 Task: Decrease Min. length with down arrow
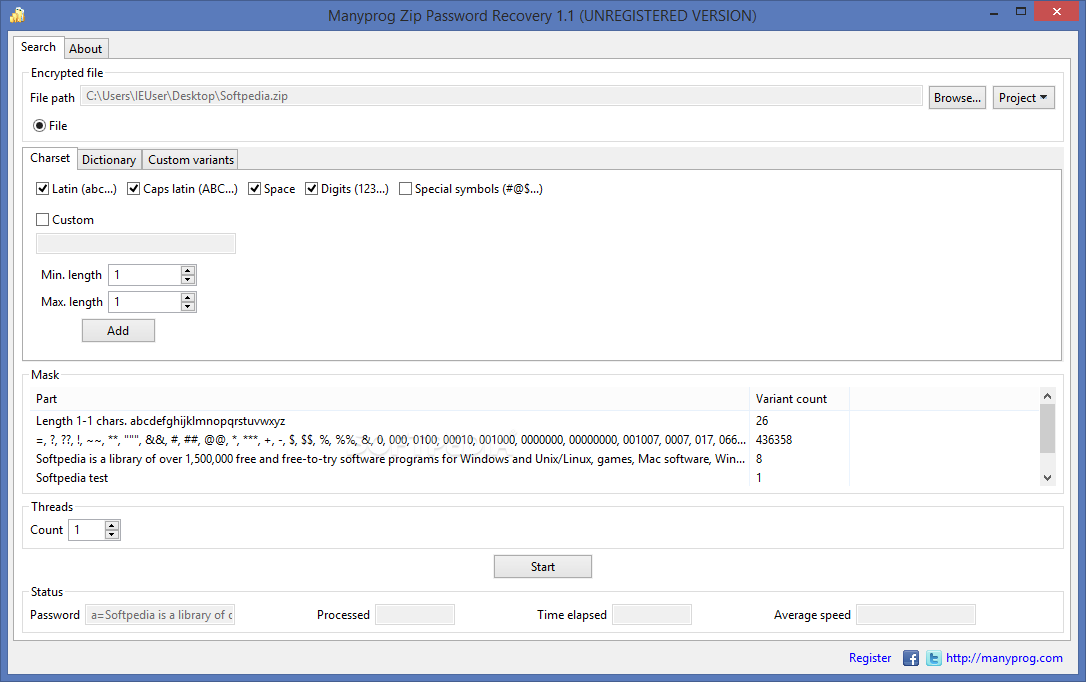tap(188, 279)
